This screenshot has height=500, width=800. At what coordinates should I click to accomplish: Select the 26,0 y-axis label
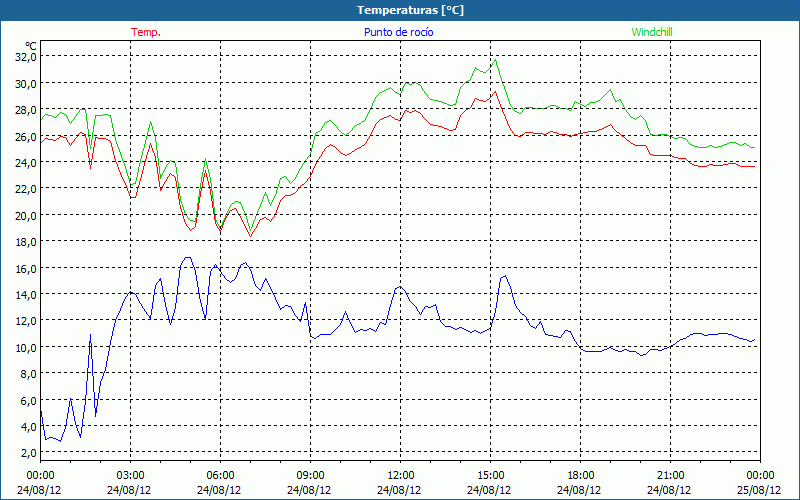coord(26,136)
